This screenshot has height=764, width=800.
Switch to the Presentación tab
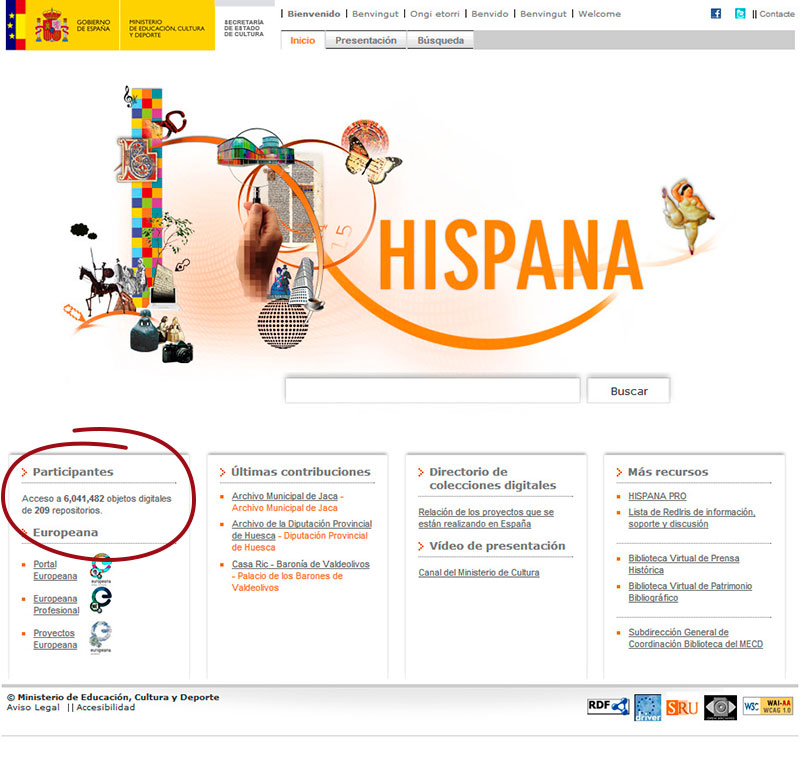pos(366,40)
